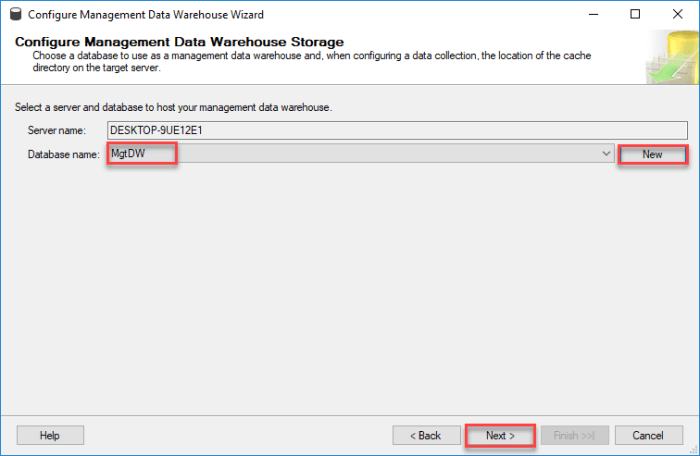Click the New database button

click(652, 154)
